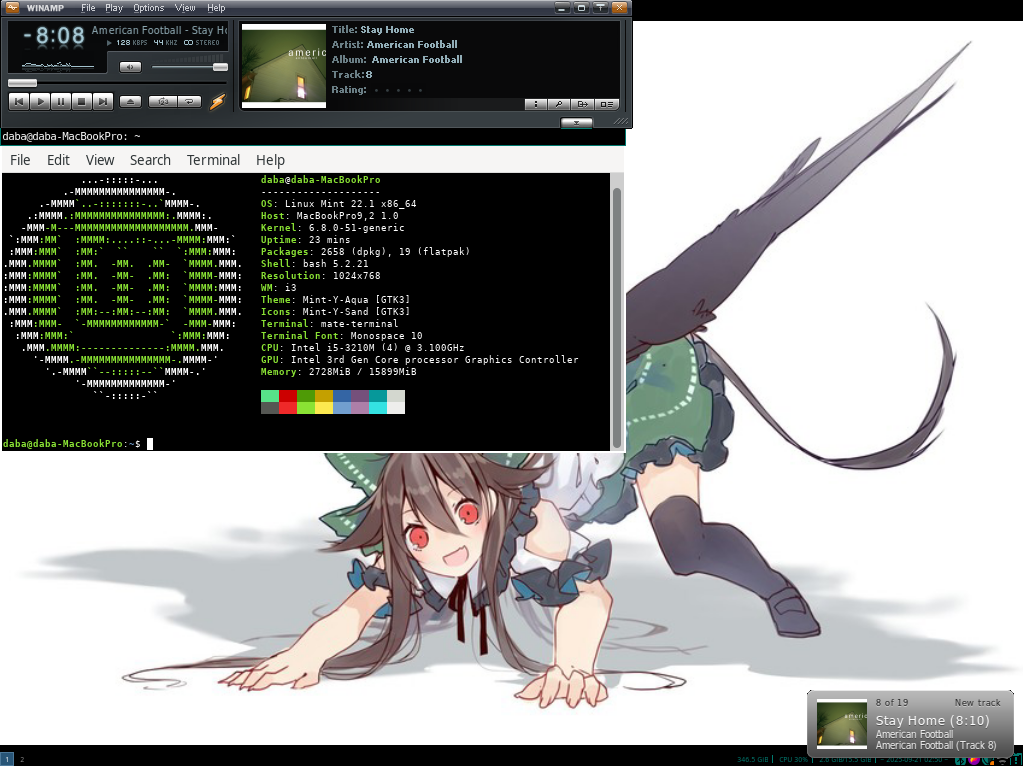Click the terminal vertical scrollbar
This screenshot has height=766, width=1023.
[x=617, y=316]
